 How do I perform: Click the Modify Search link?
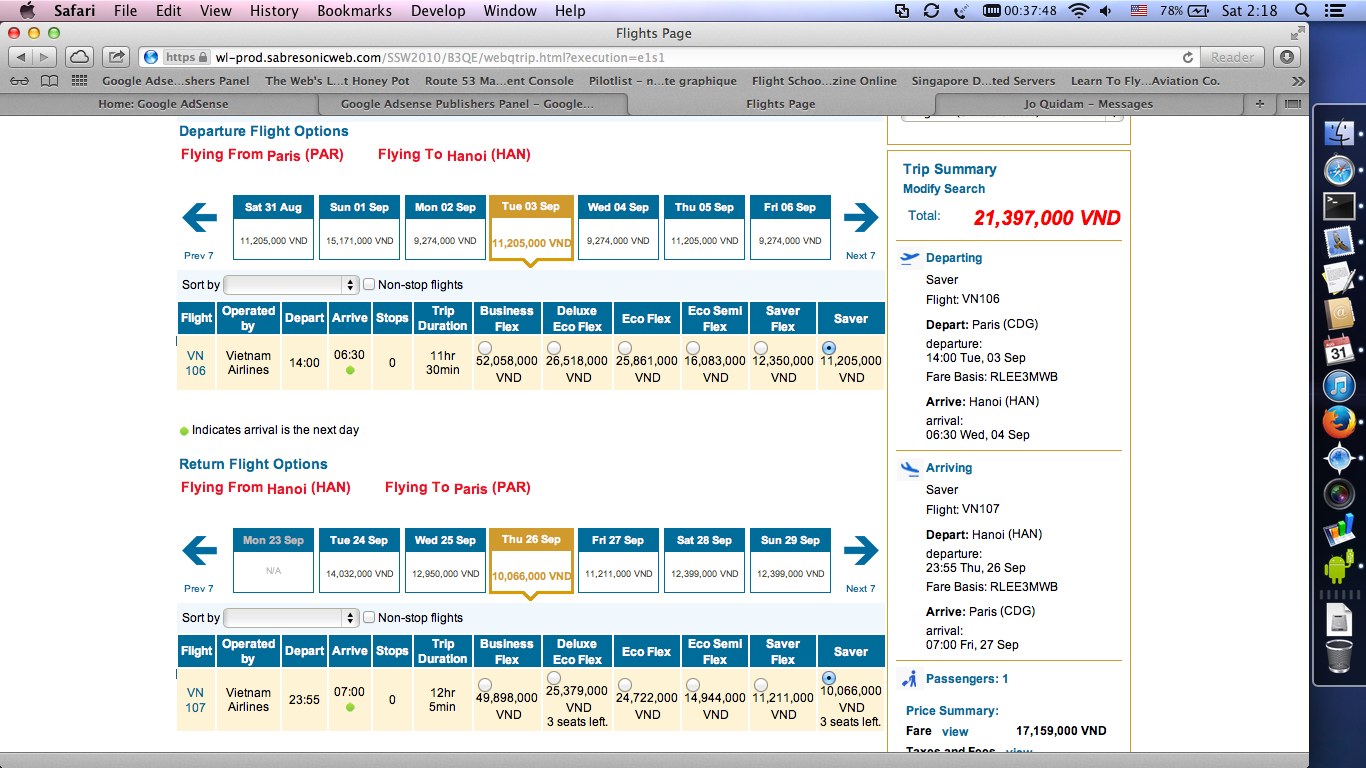pos(944,188)
